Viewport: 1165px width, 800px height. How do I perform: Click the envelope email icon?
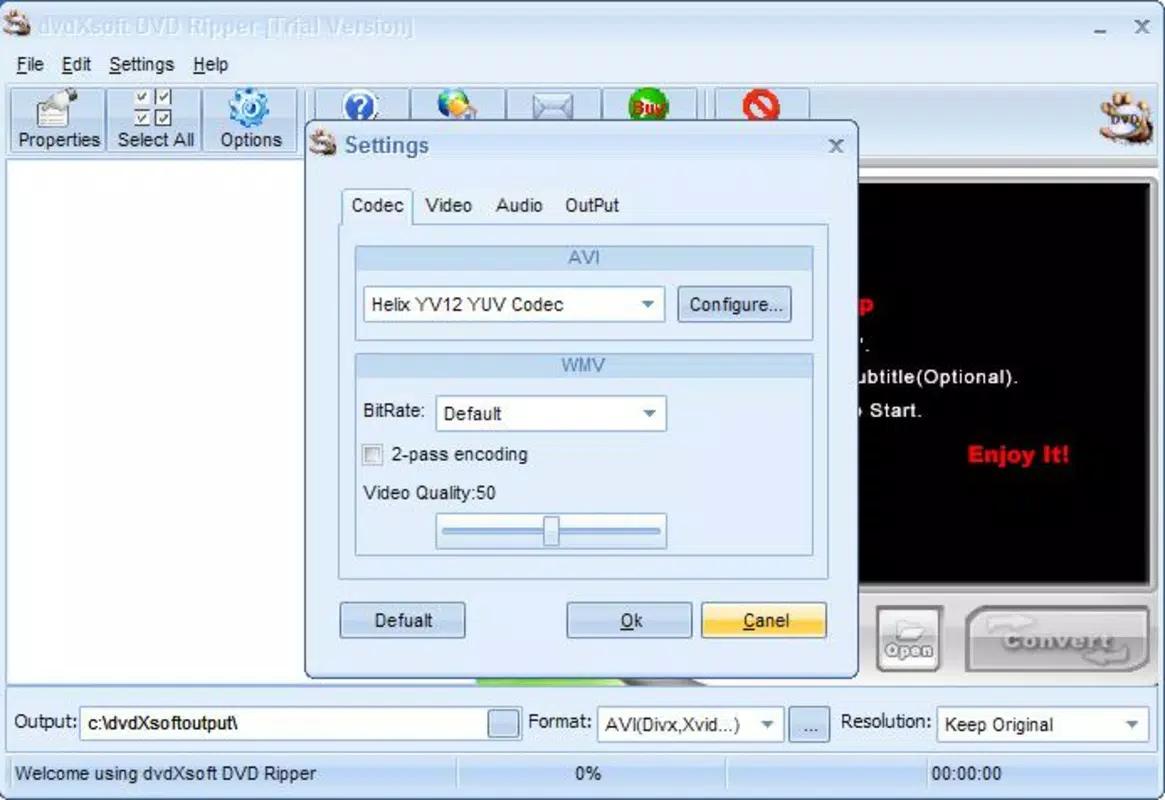pos(553,106)
